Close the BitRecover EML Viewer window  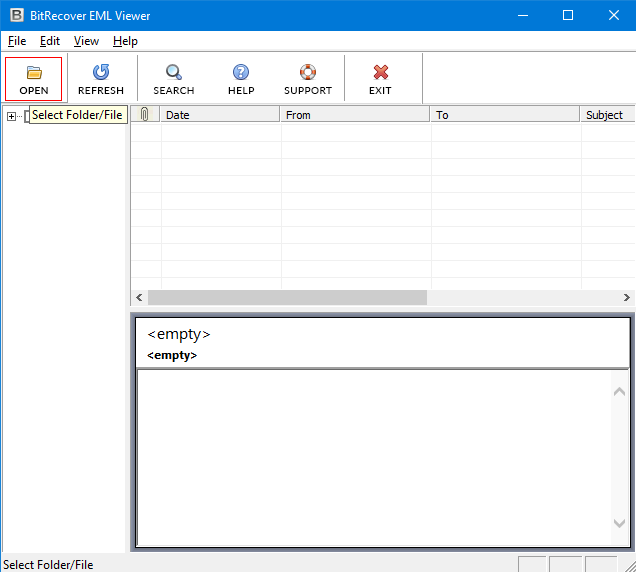coord(614,15)
